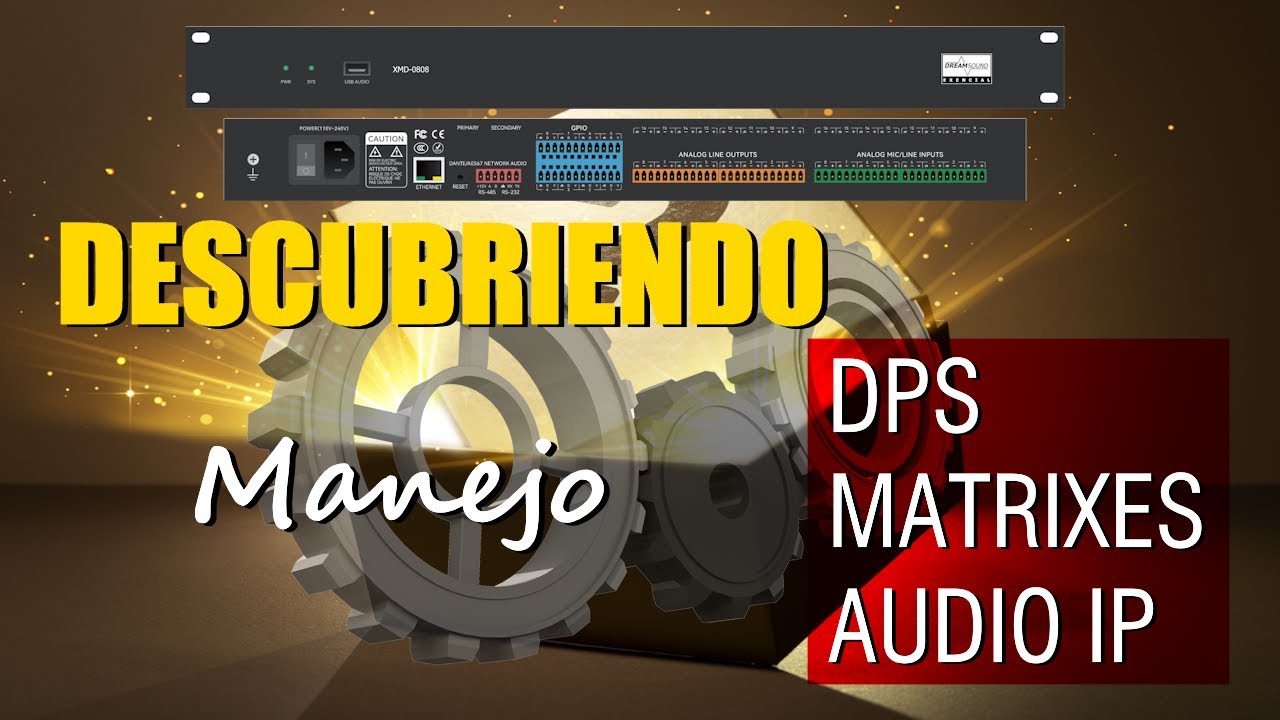
Task: Click the DreamSound logo on front panel
Action: point(967,68)
